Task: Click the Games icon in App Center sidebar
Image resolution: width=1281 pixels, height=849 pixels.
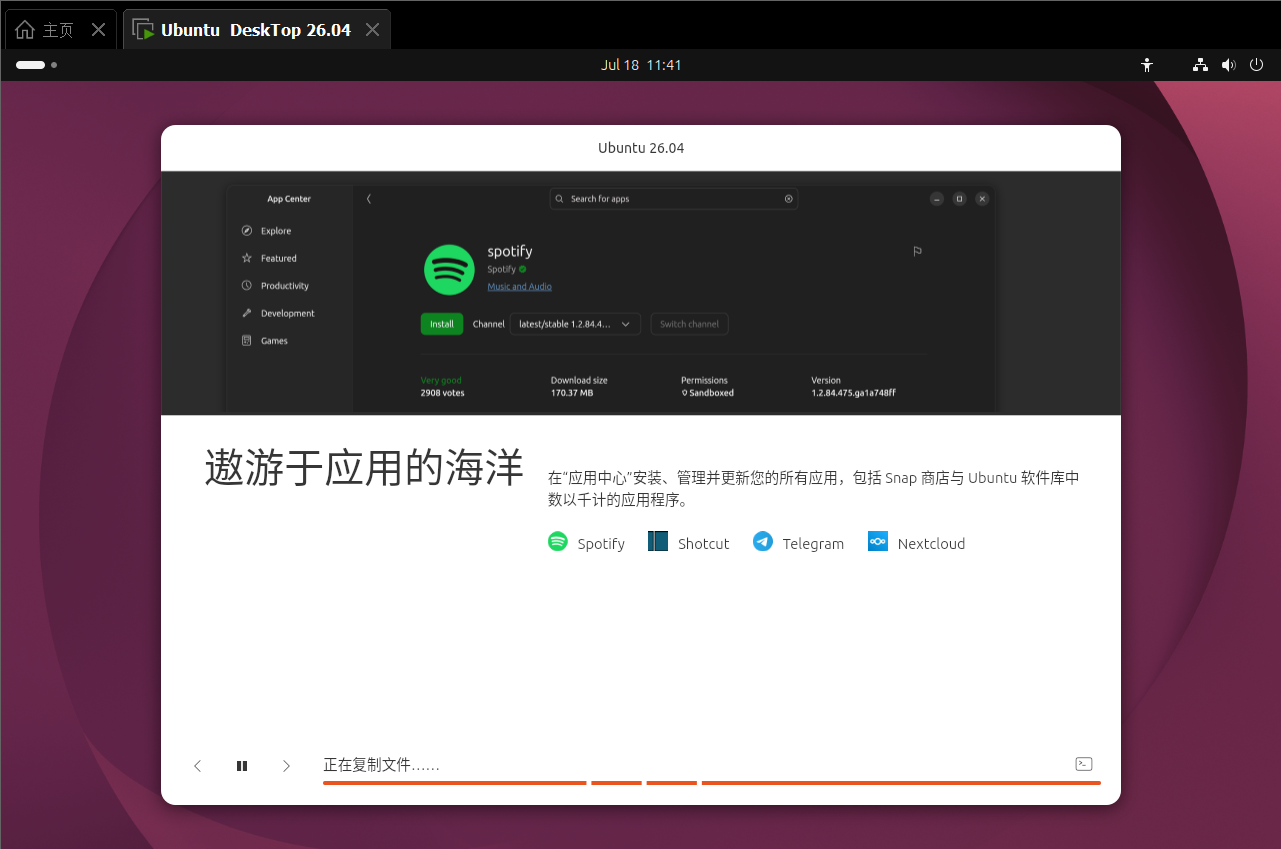Action: 247,341
